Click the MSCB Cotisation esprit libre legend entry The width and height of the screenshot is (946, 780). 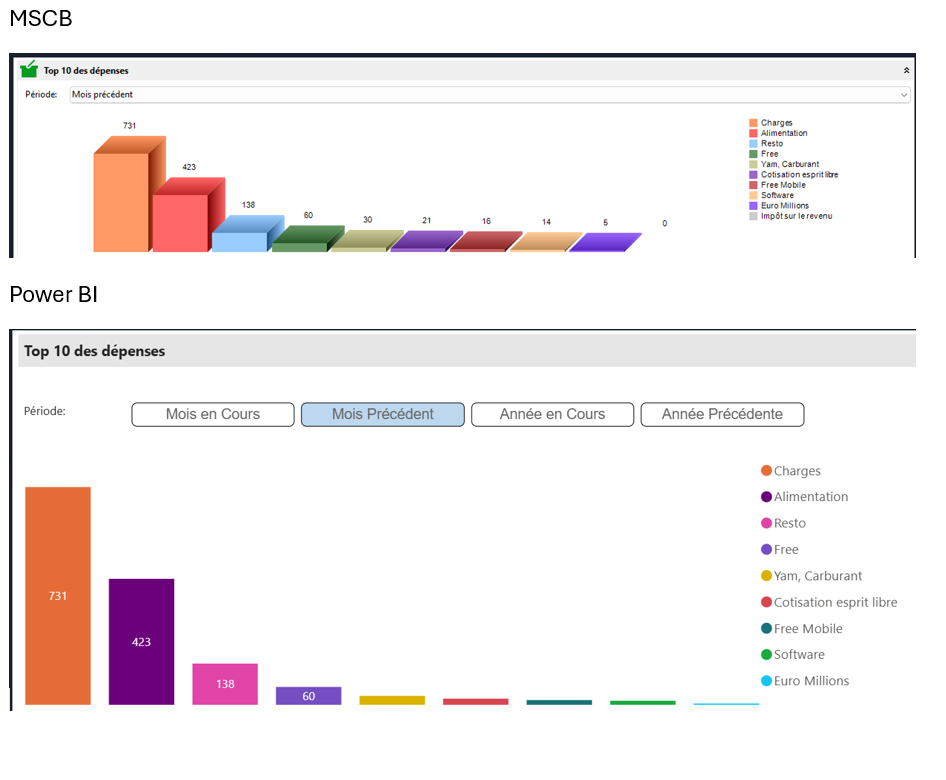pos(794,175)
